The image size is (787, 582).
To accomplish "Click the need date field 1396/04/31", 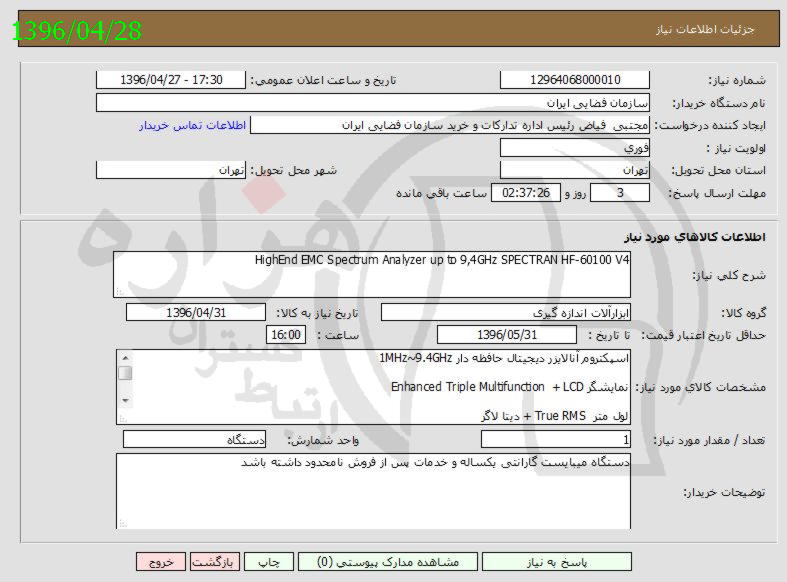I will (196, 313).
